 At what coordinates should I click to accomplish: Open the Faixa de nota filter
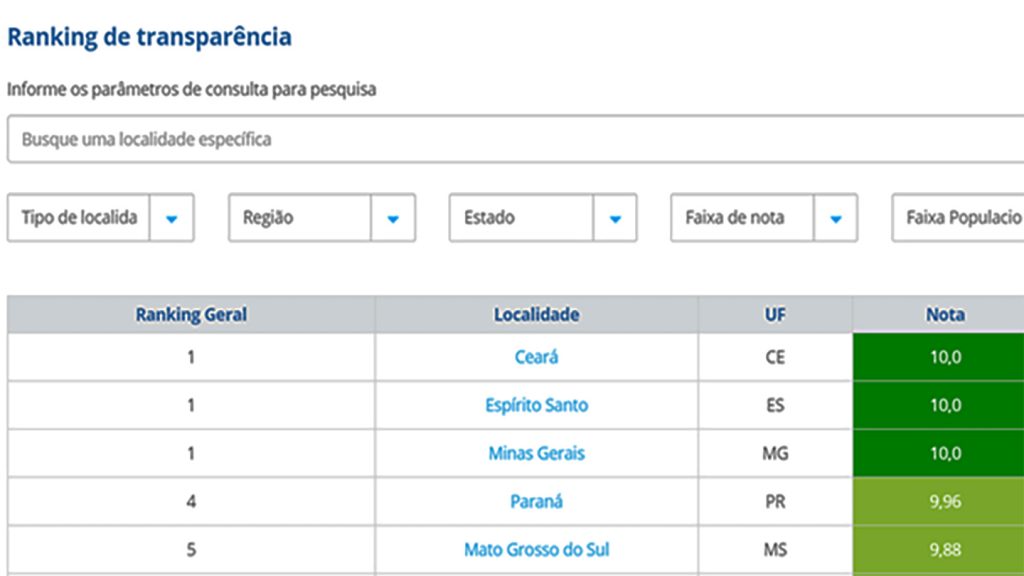coord(742,218)
